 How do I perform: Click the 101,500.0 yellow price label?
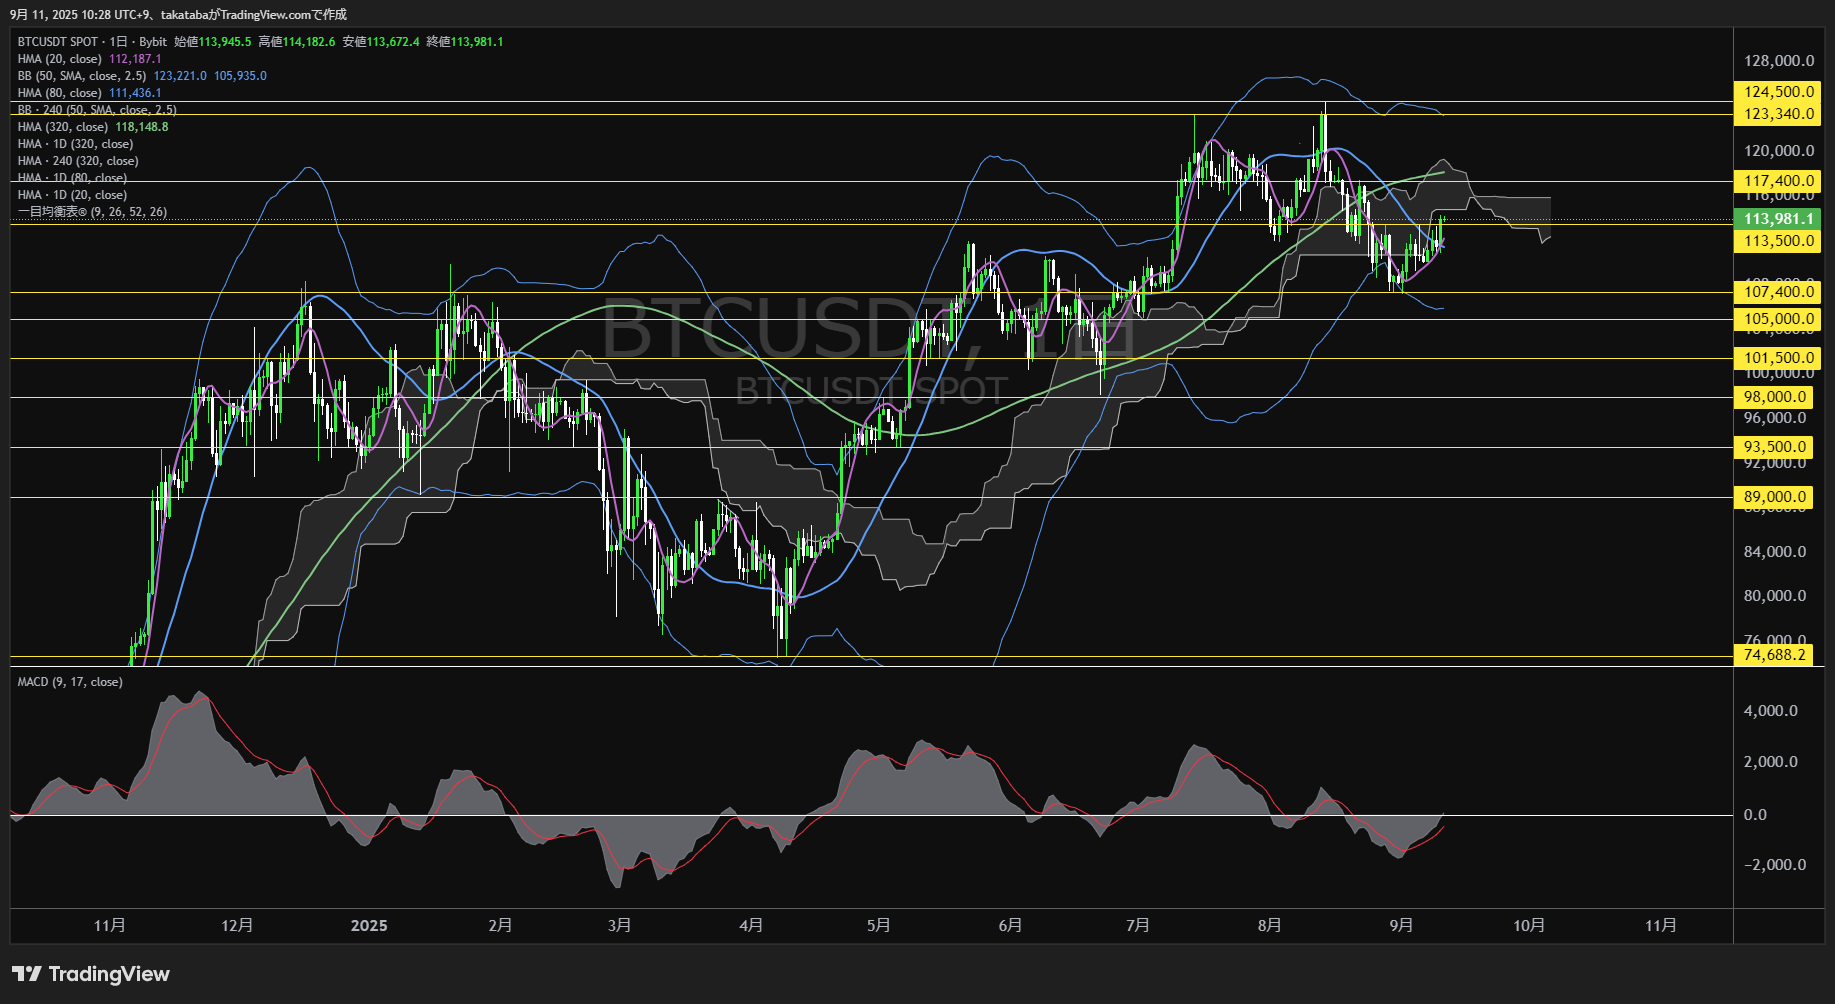(1778, 358)
